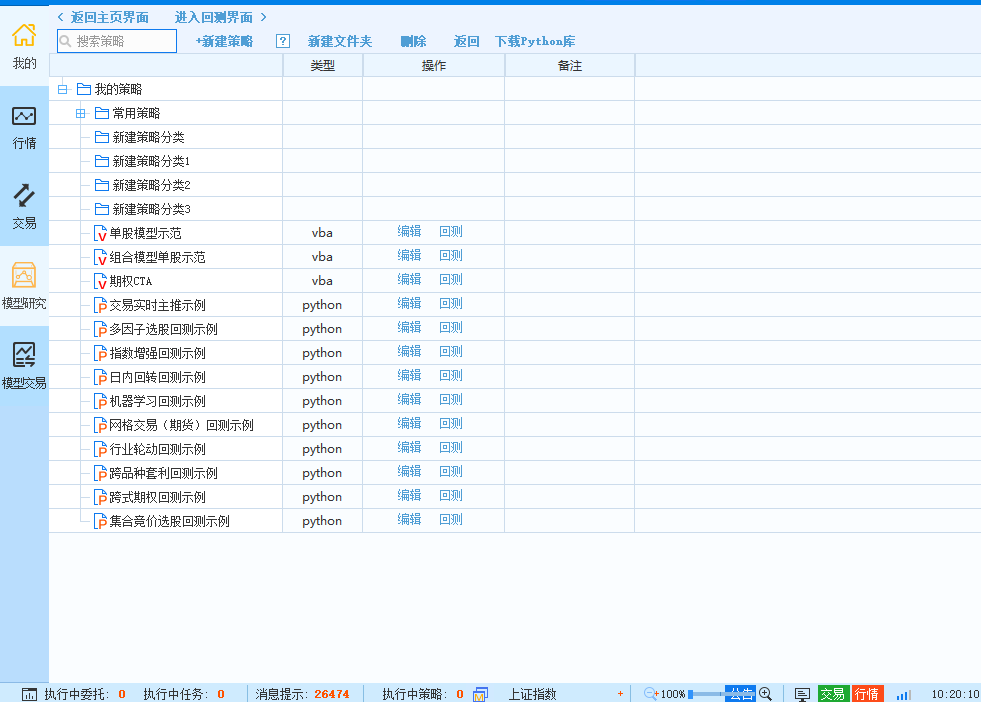
Task: Click the red 行情 status button
Action: click(x=867, y=694)
